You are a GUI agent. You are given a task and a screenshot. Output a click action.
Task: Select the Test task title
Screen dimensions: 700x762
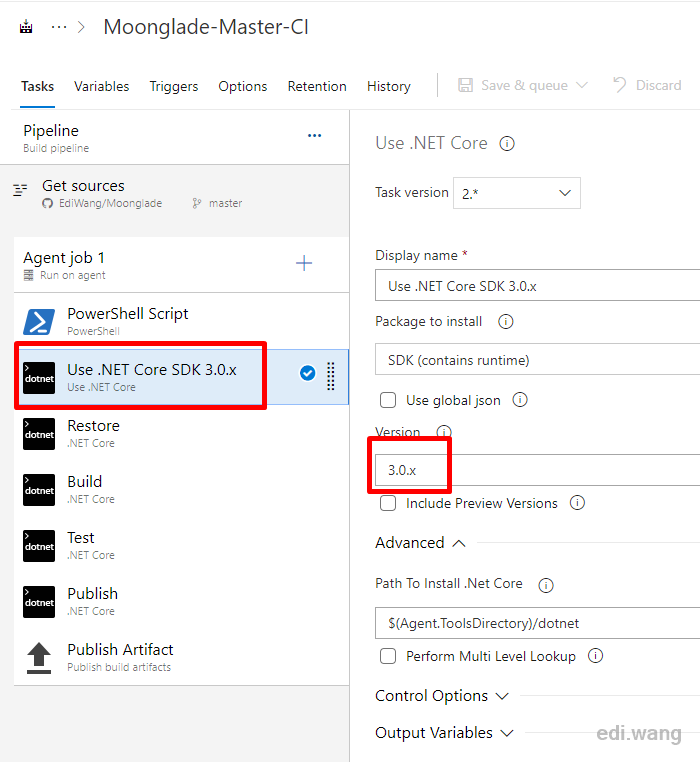(81, 537)
